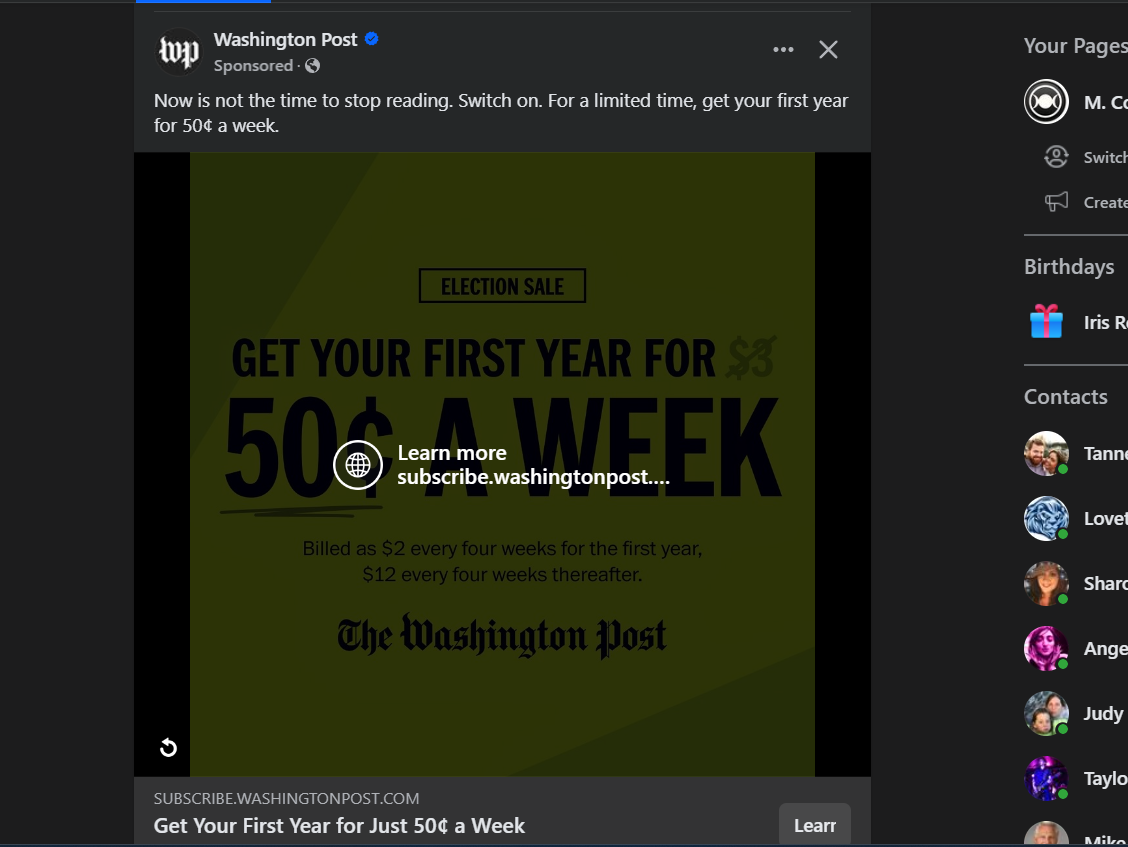Click the blue verified badge beside Washington Post
This screenshot has width=1128, height=847.
(x=371, y=39)
